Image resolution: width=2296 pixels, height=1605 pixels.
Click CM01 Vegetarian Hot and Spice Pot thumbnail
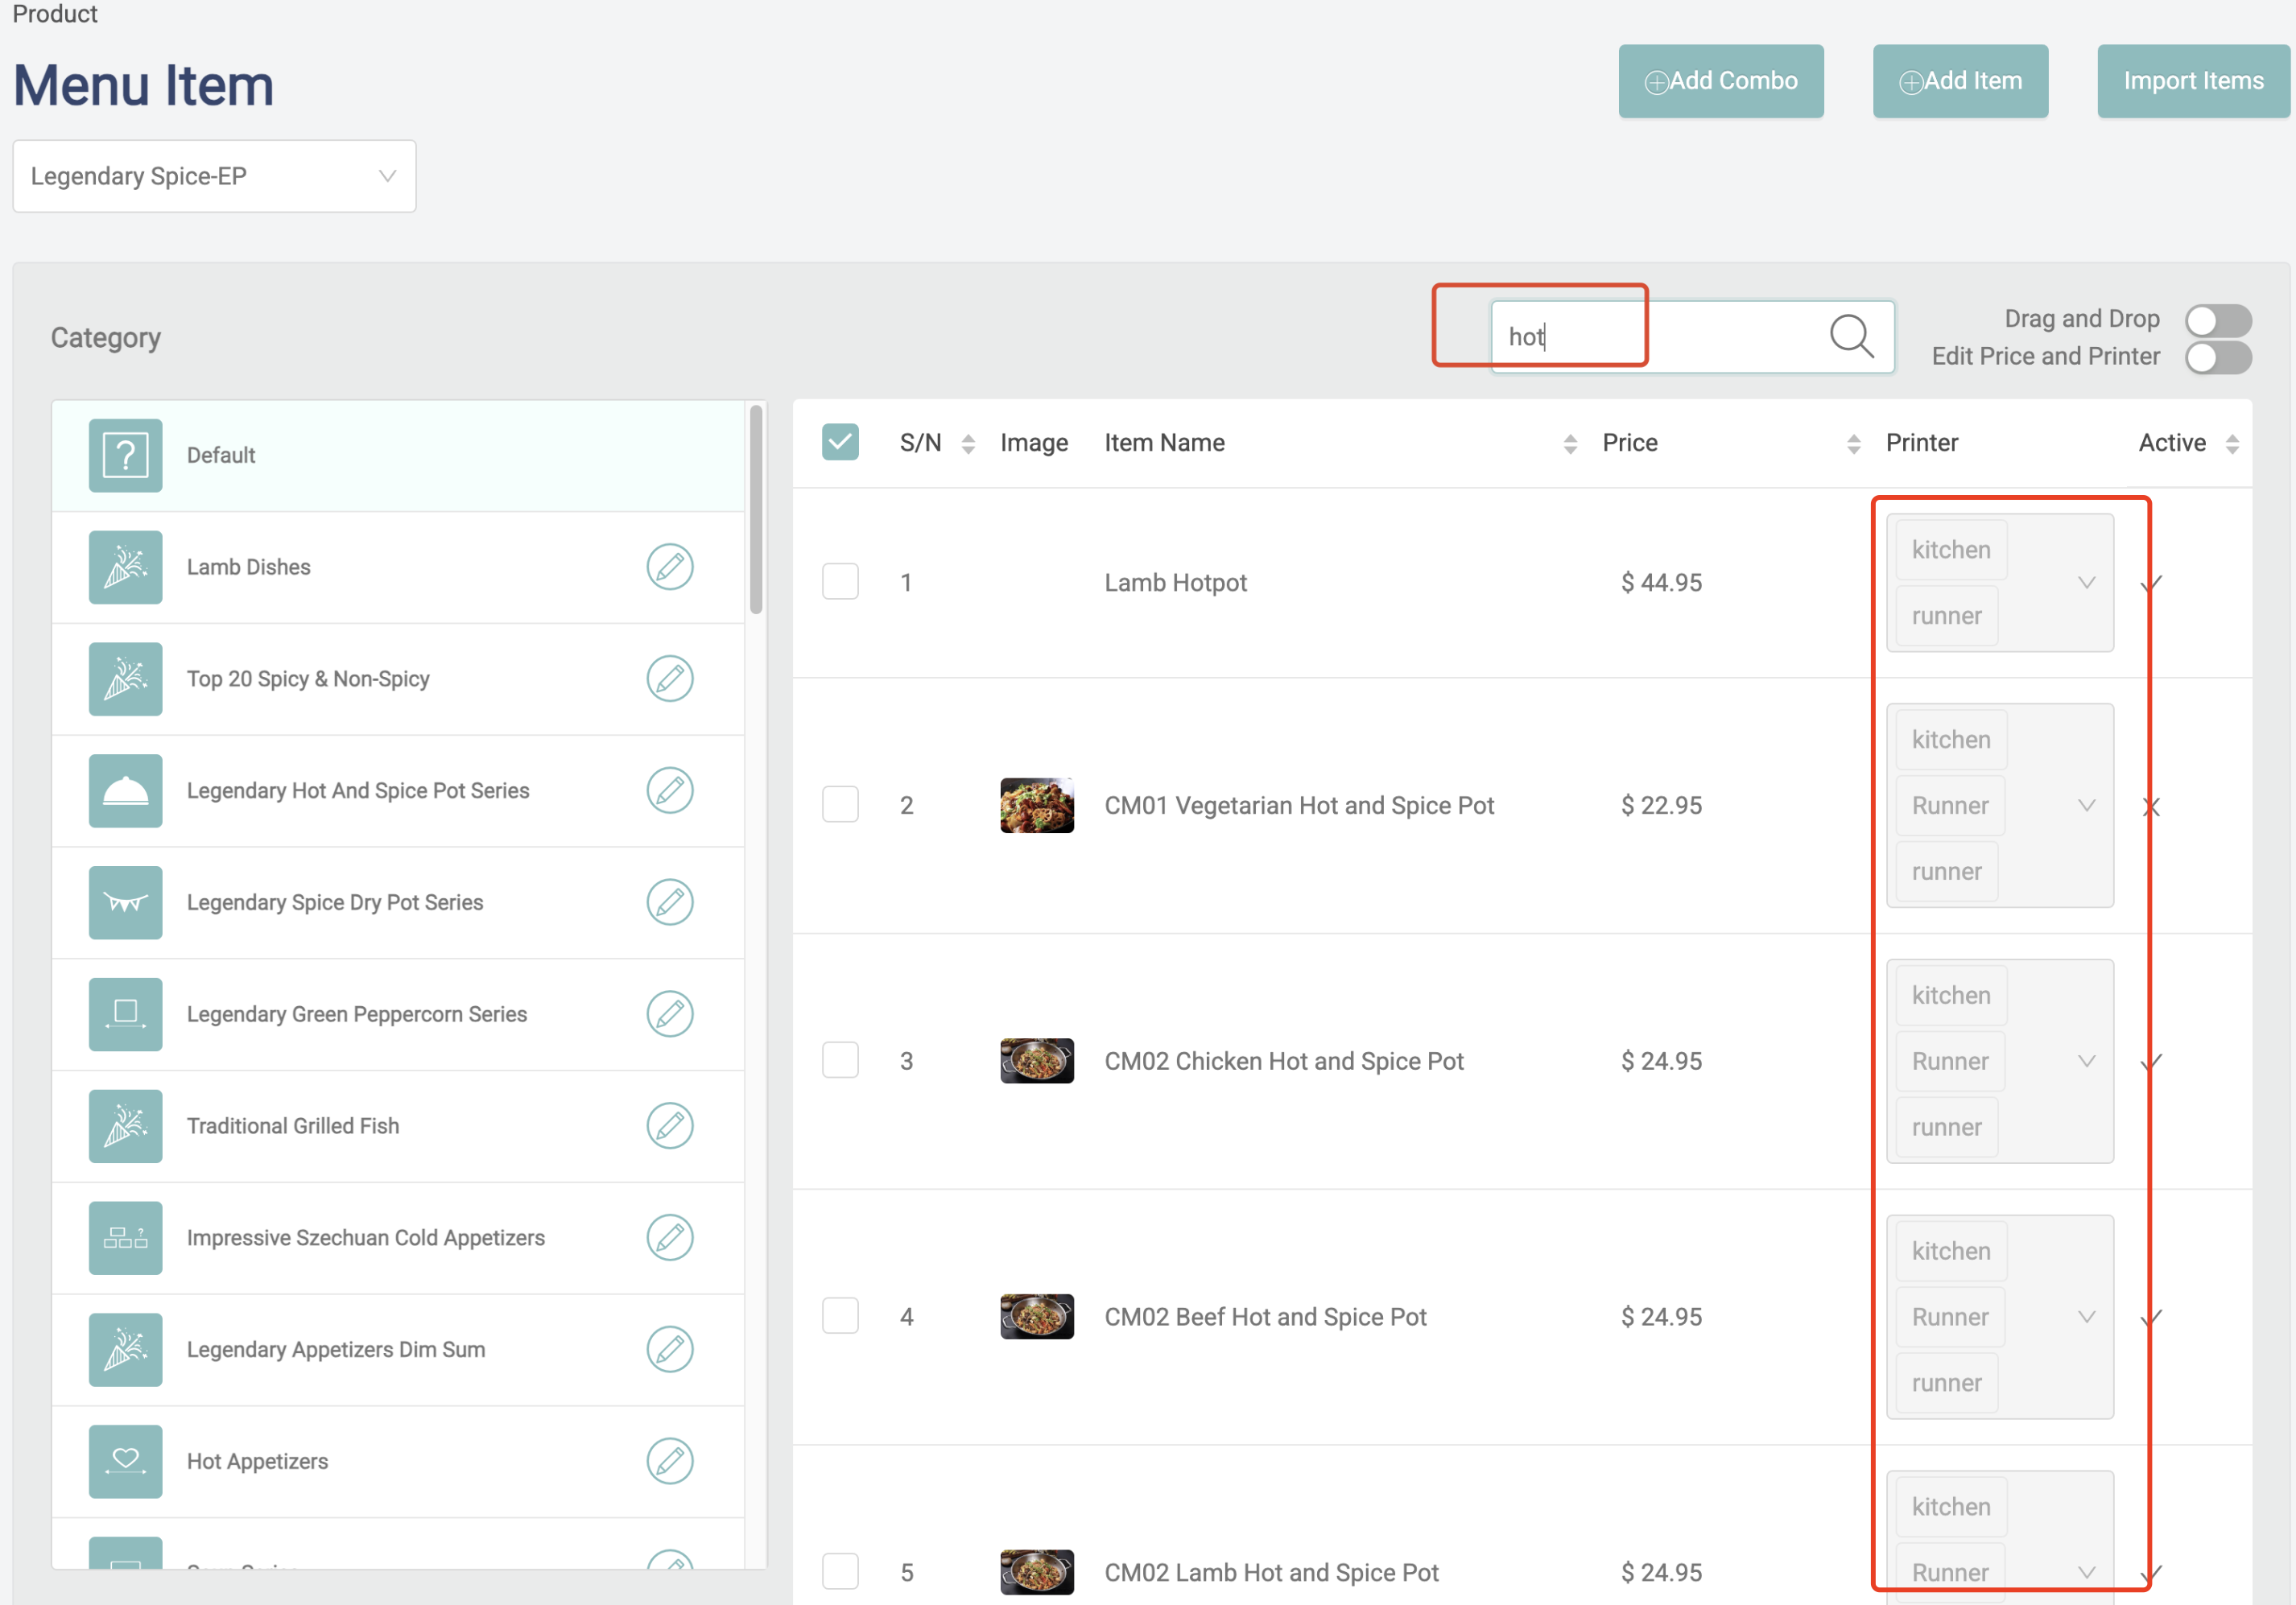click(1037, 805)
